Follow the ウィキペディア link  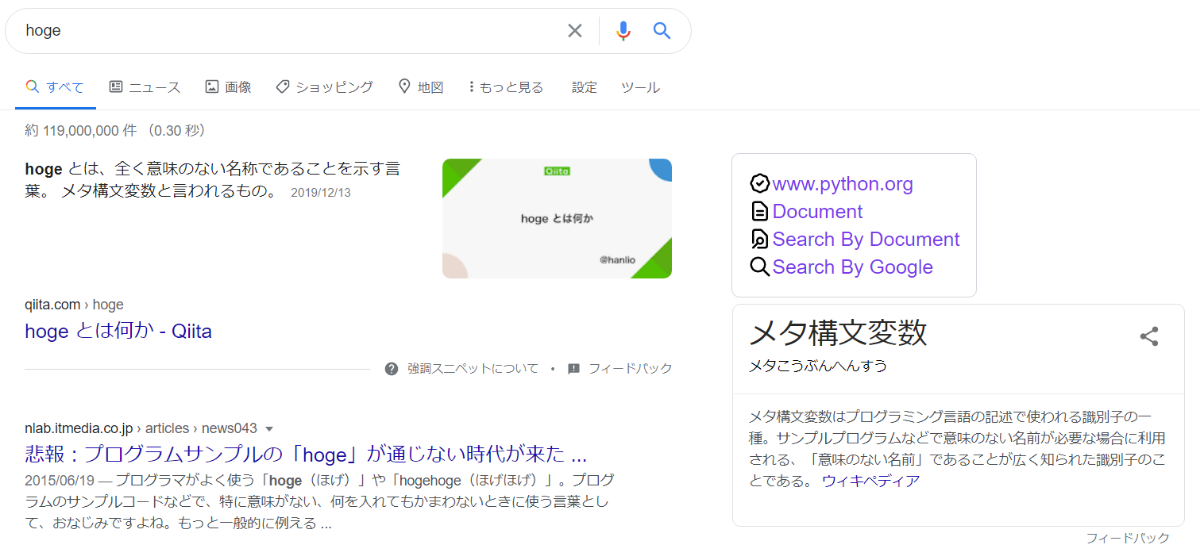pyautogui.click(x=871, y=481)
